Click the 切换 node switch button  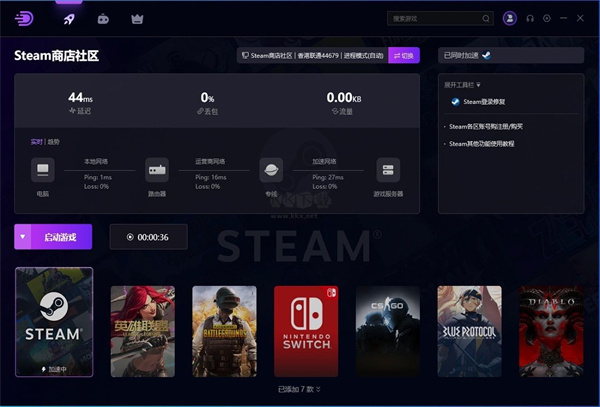click(x=404, y=56)
